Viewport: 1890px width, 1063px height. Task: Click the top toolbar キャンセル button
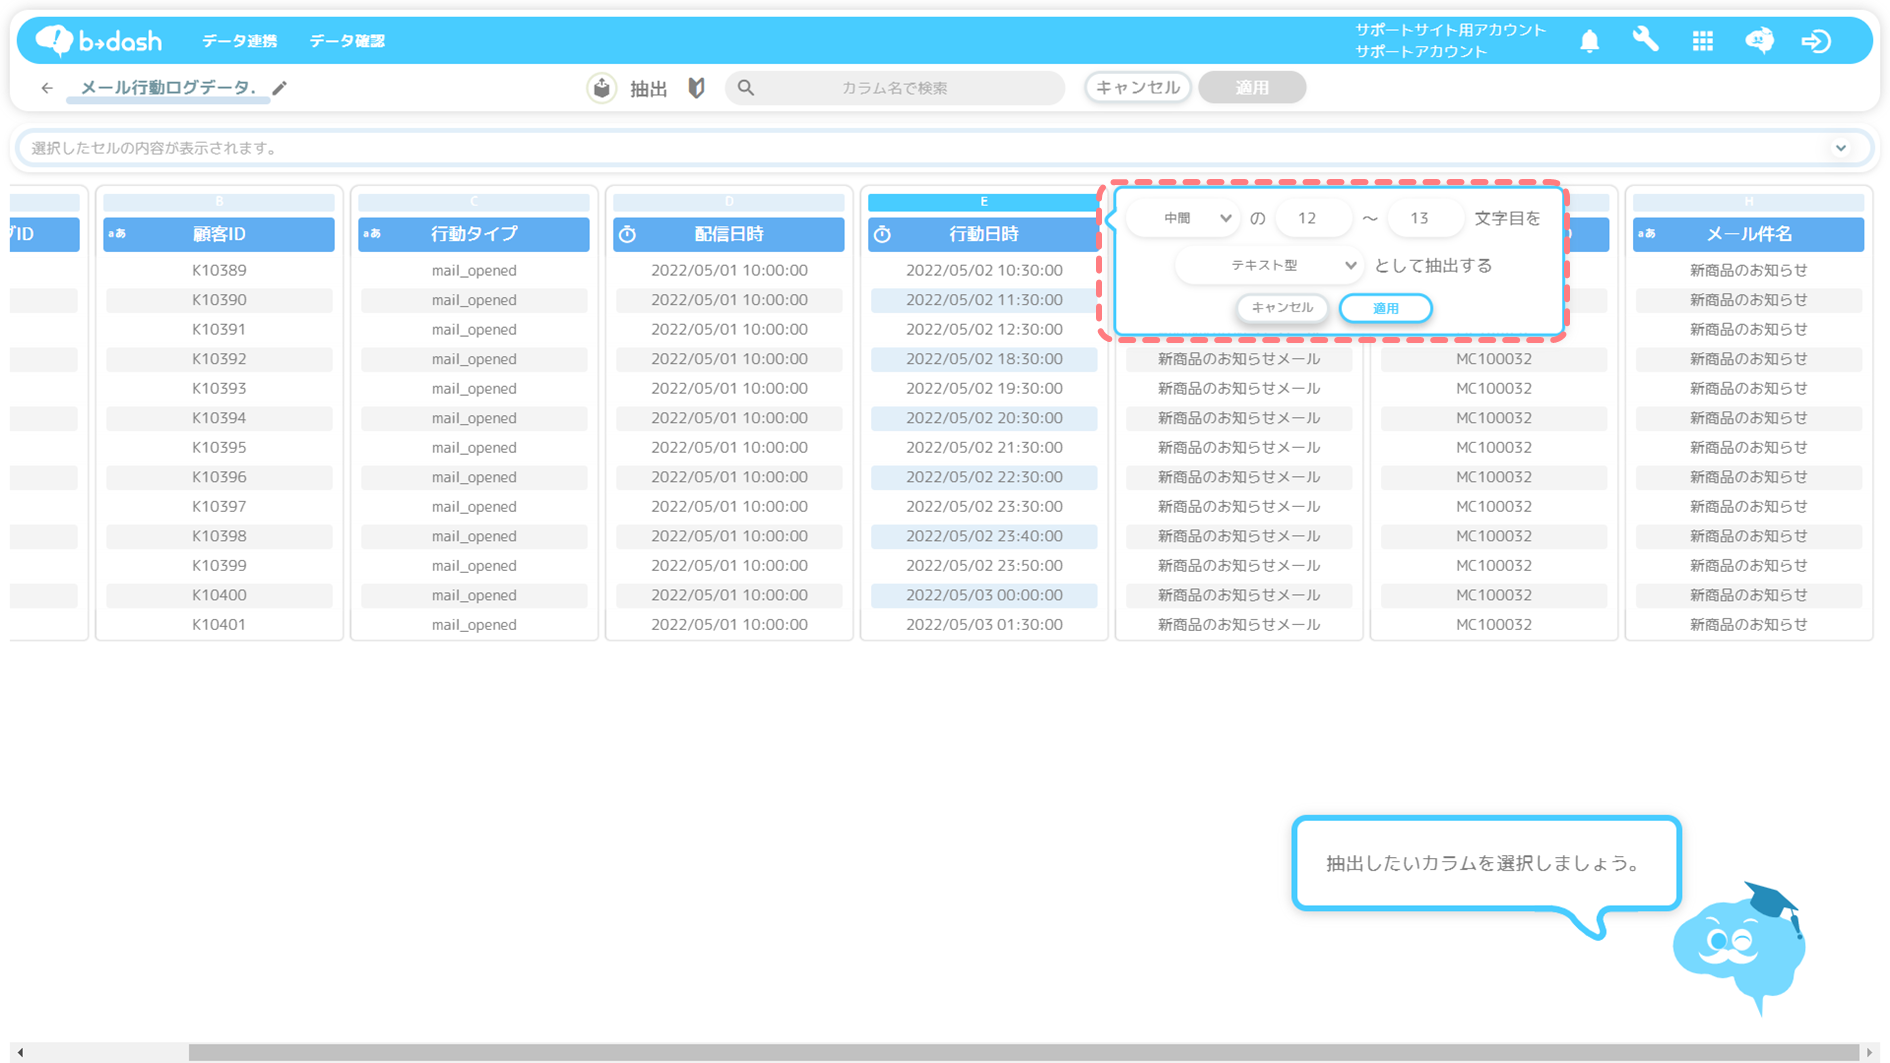point(1138,88)
